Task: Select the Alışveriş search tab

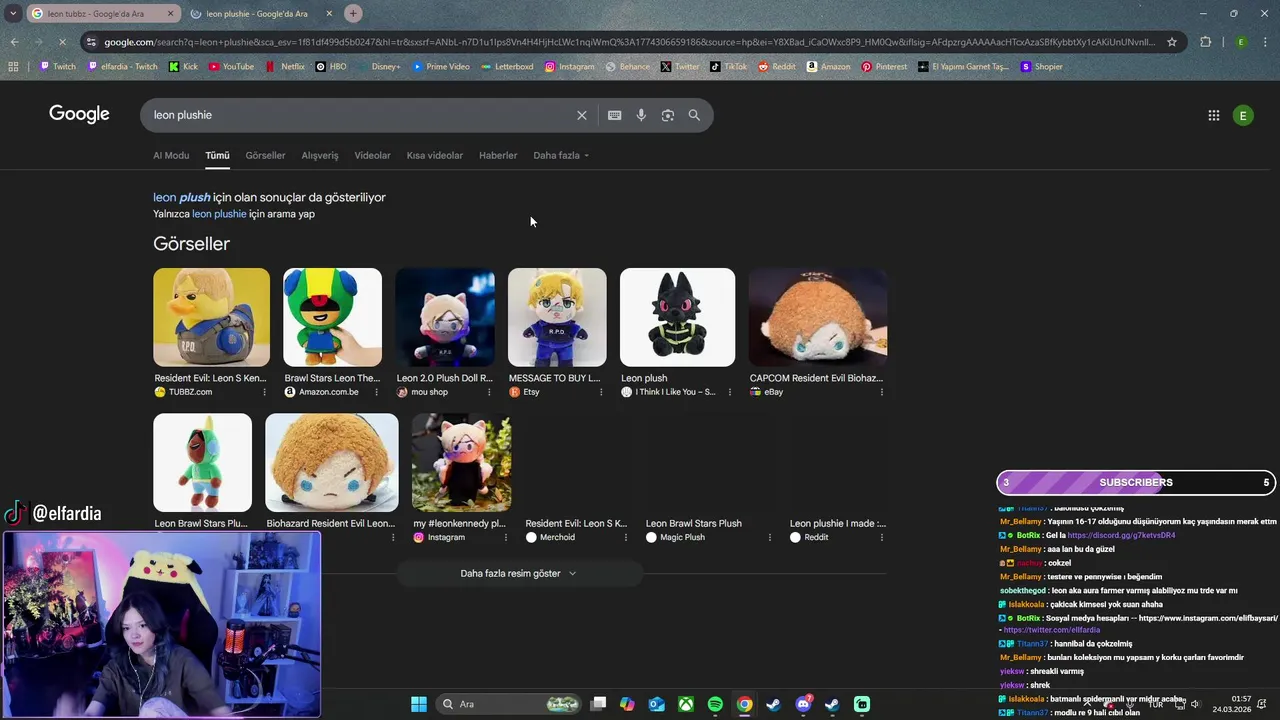Action: 320,155
